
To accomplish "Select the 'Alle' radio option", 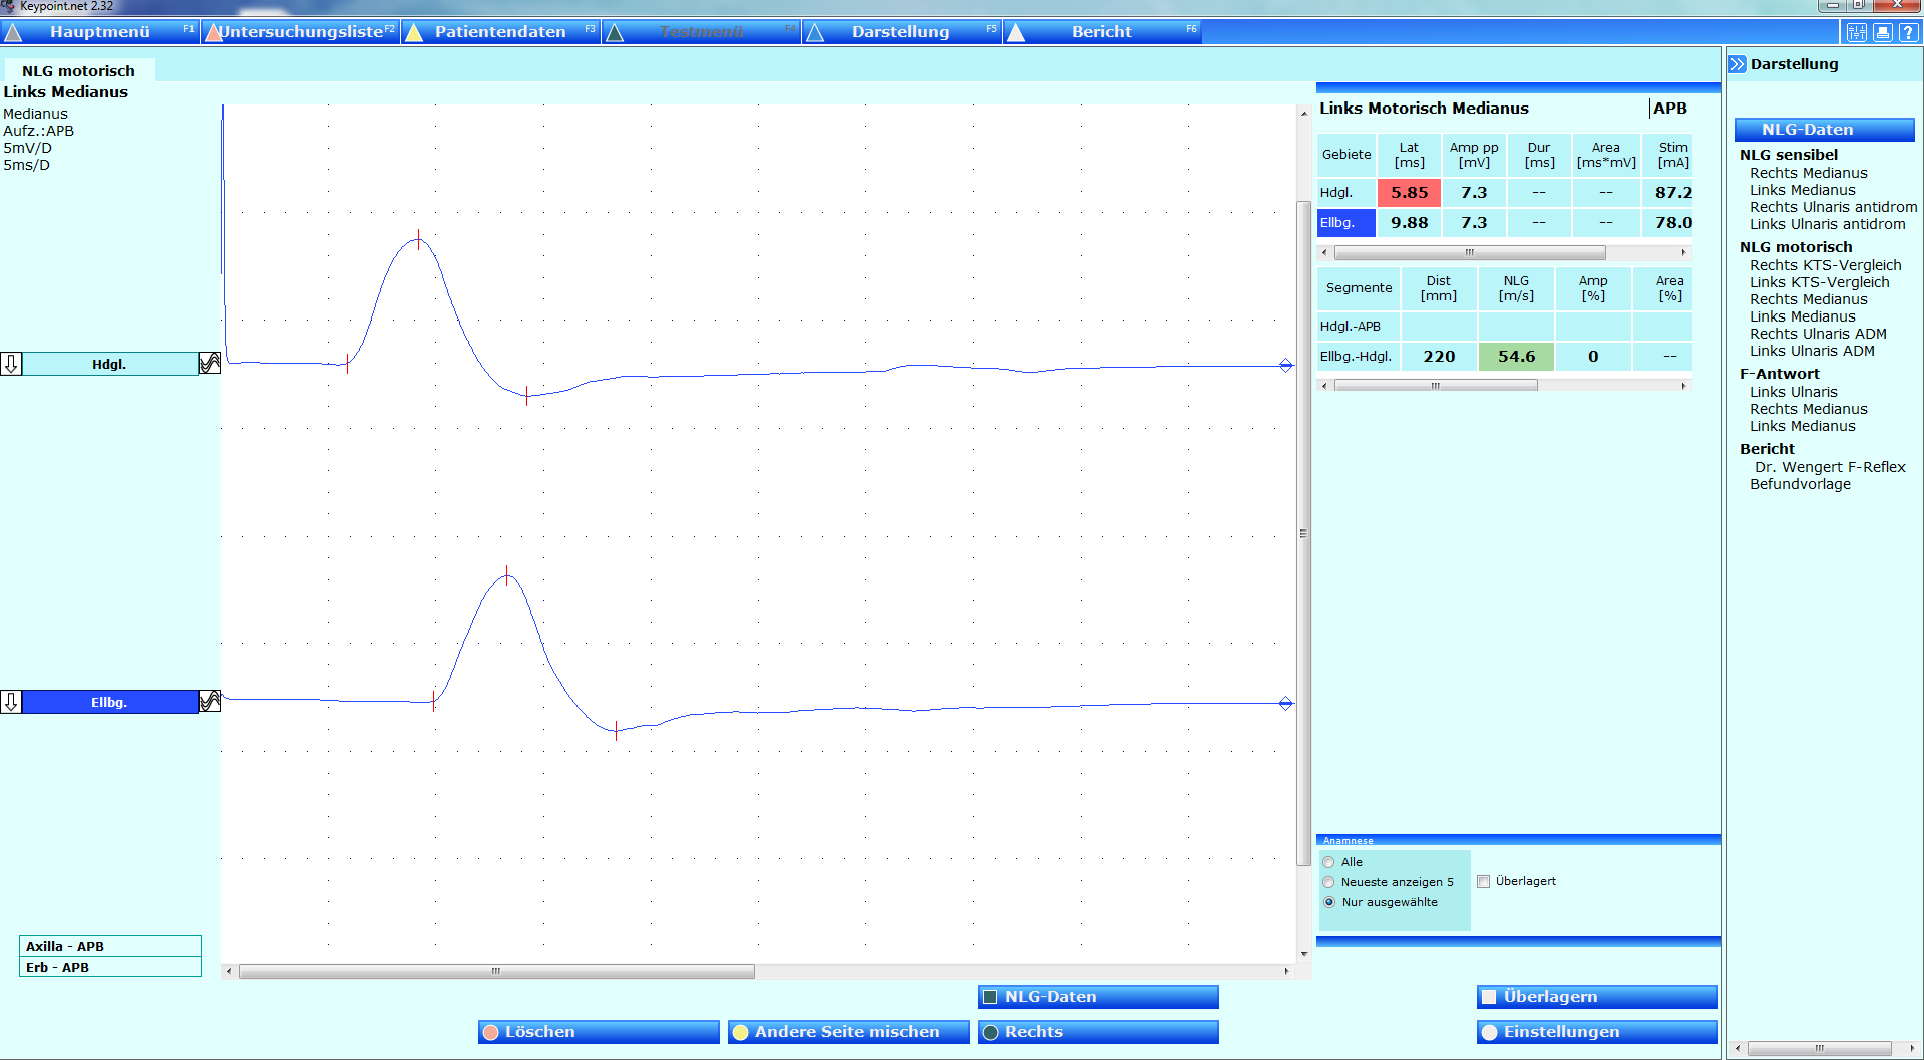I will tap(1329, 862).
